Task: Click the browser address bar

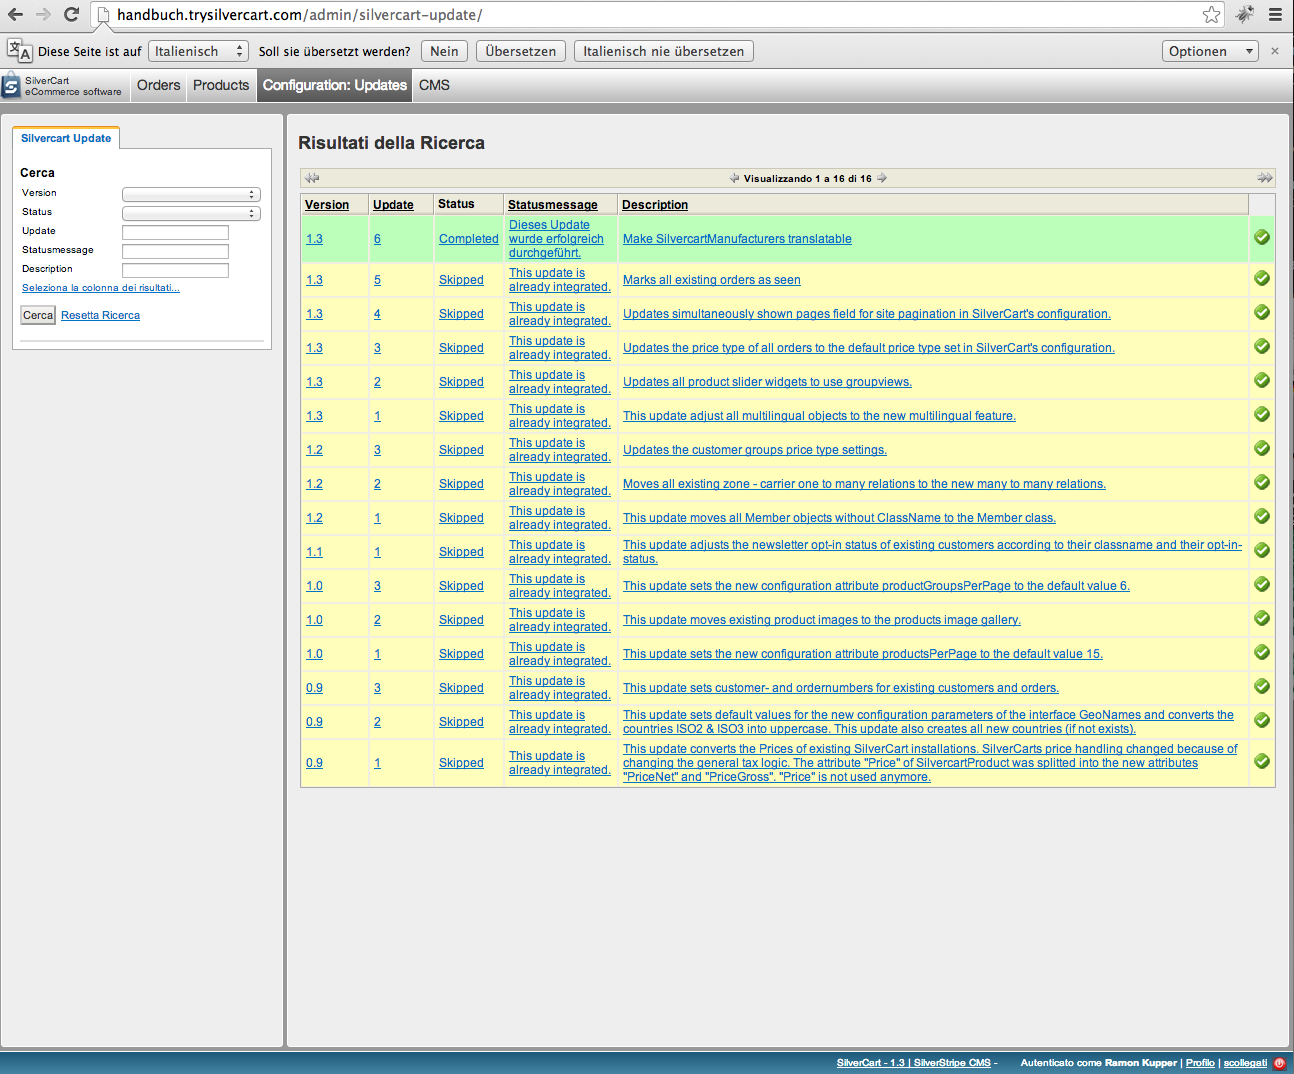Action: [650, 15]
